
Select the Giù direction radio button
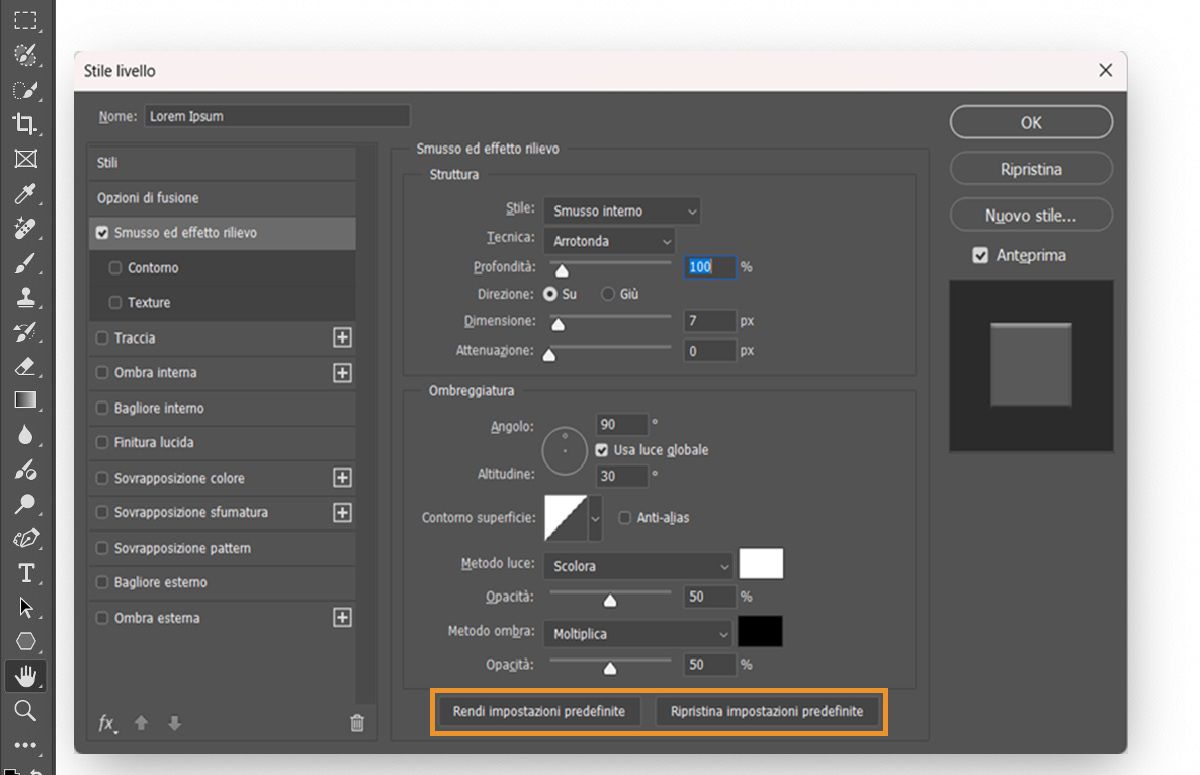607,294
